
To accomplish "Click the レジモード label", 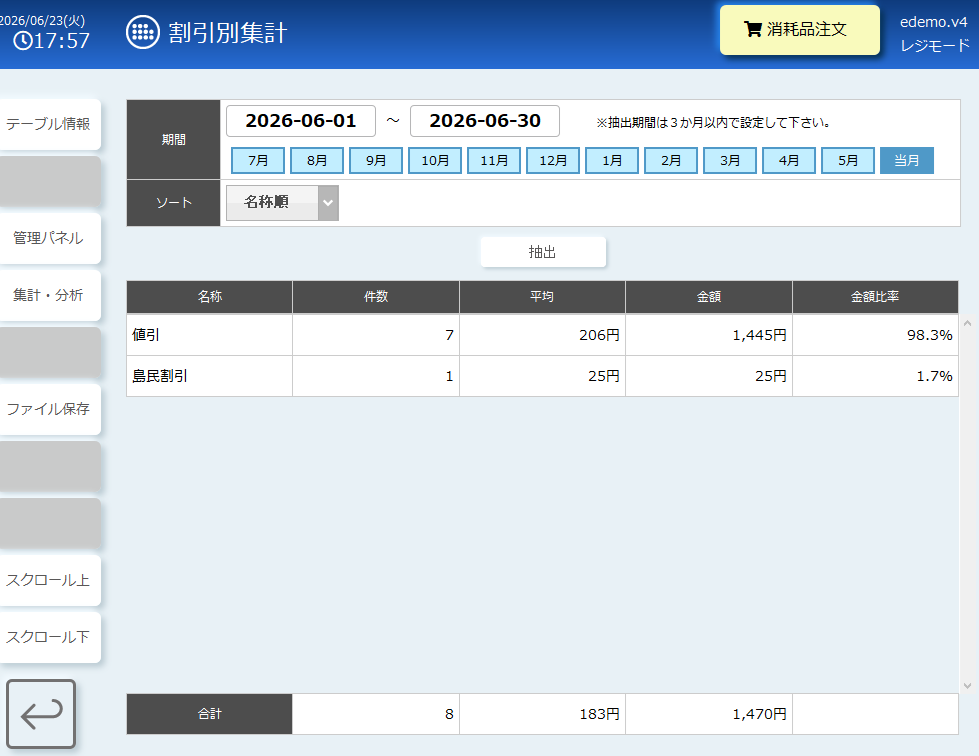I will pyautogui.click(x=935, y=46).
